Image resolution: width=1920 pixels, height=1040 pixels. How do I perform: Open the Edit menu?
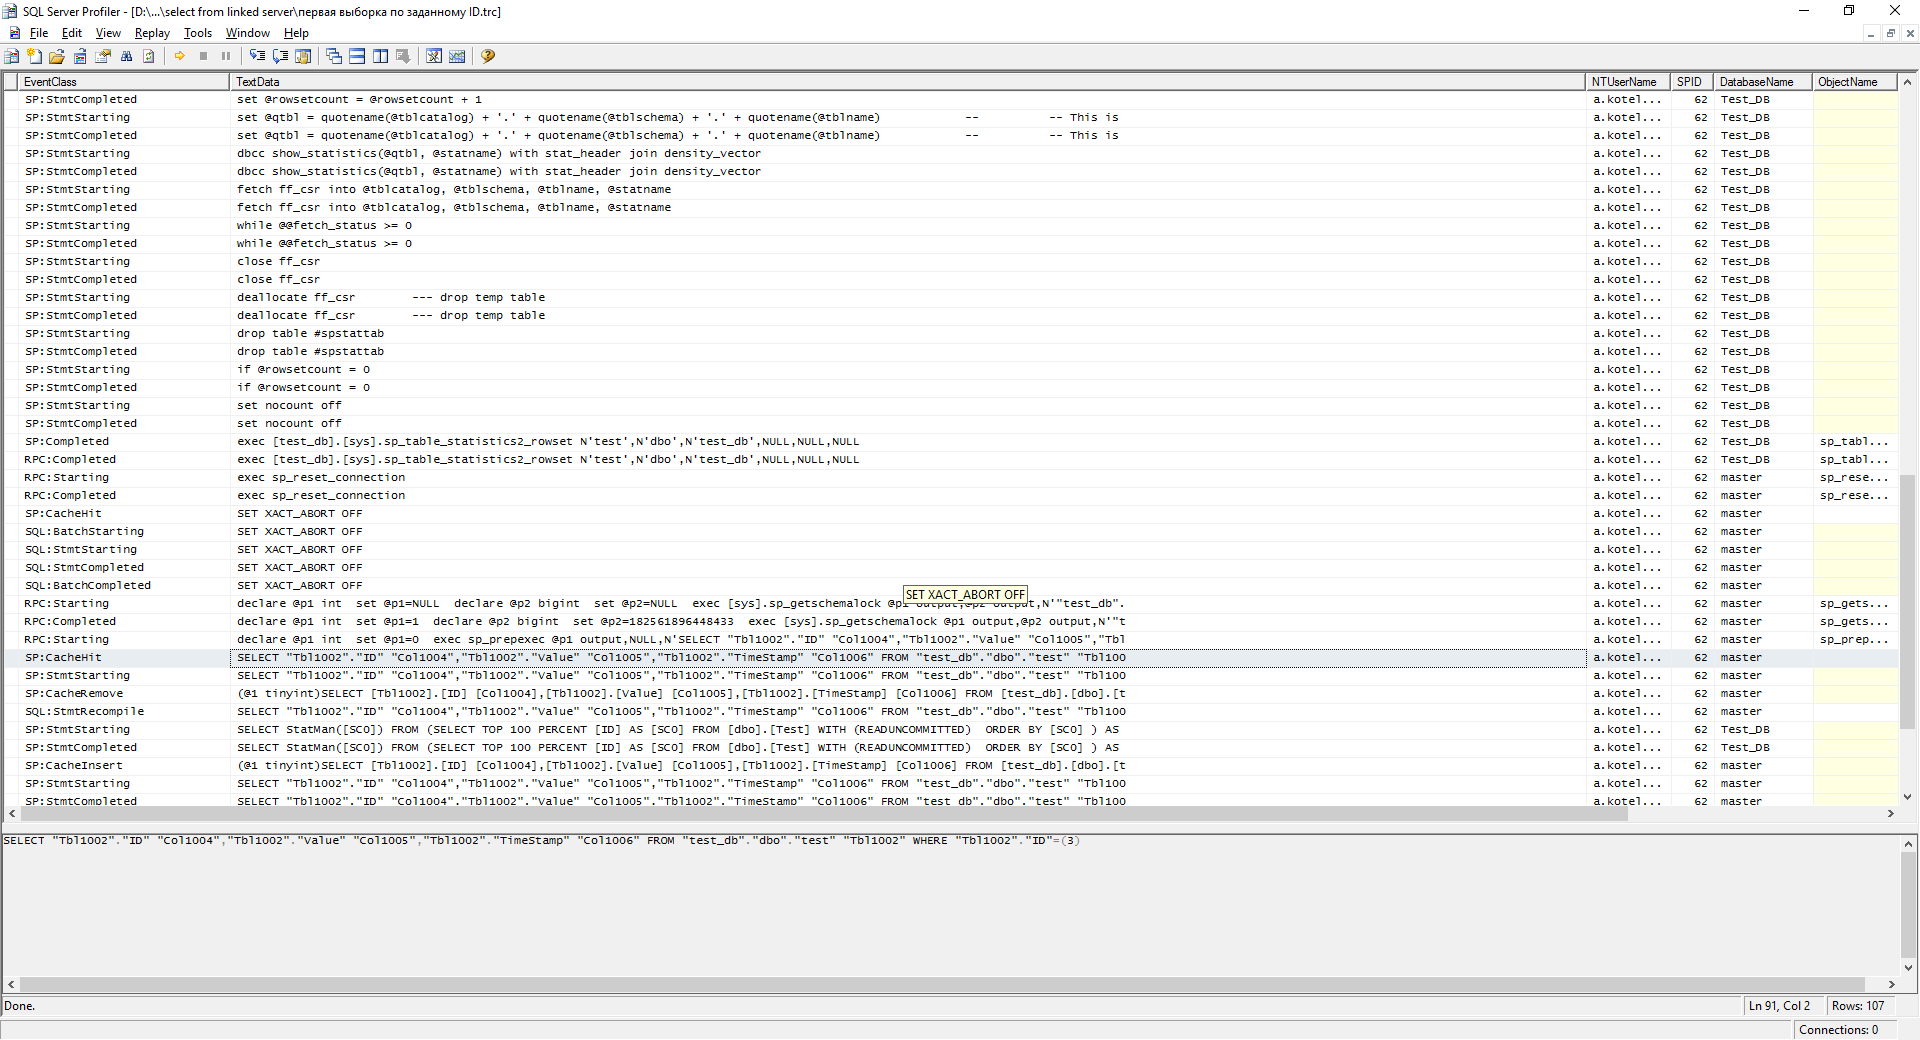click(x=72, y=33)
